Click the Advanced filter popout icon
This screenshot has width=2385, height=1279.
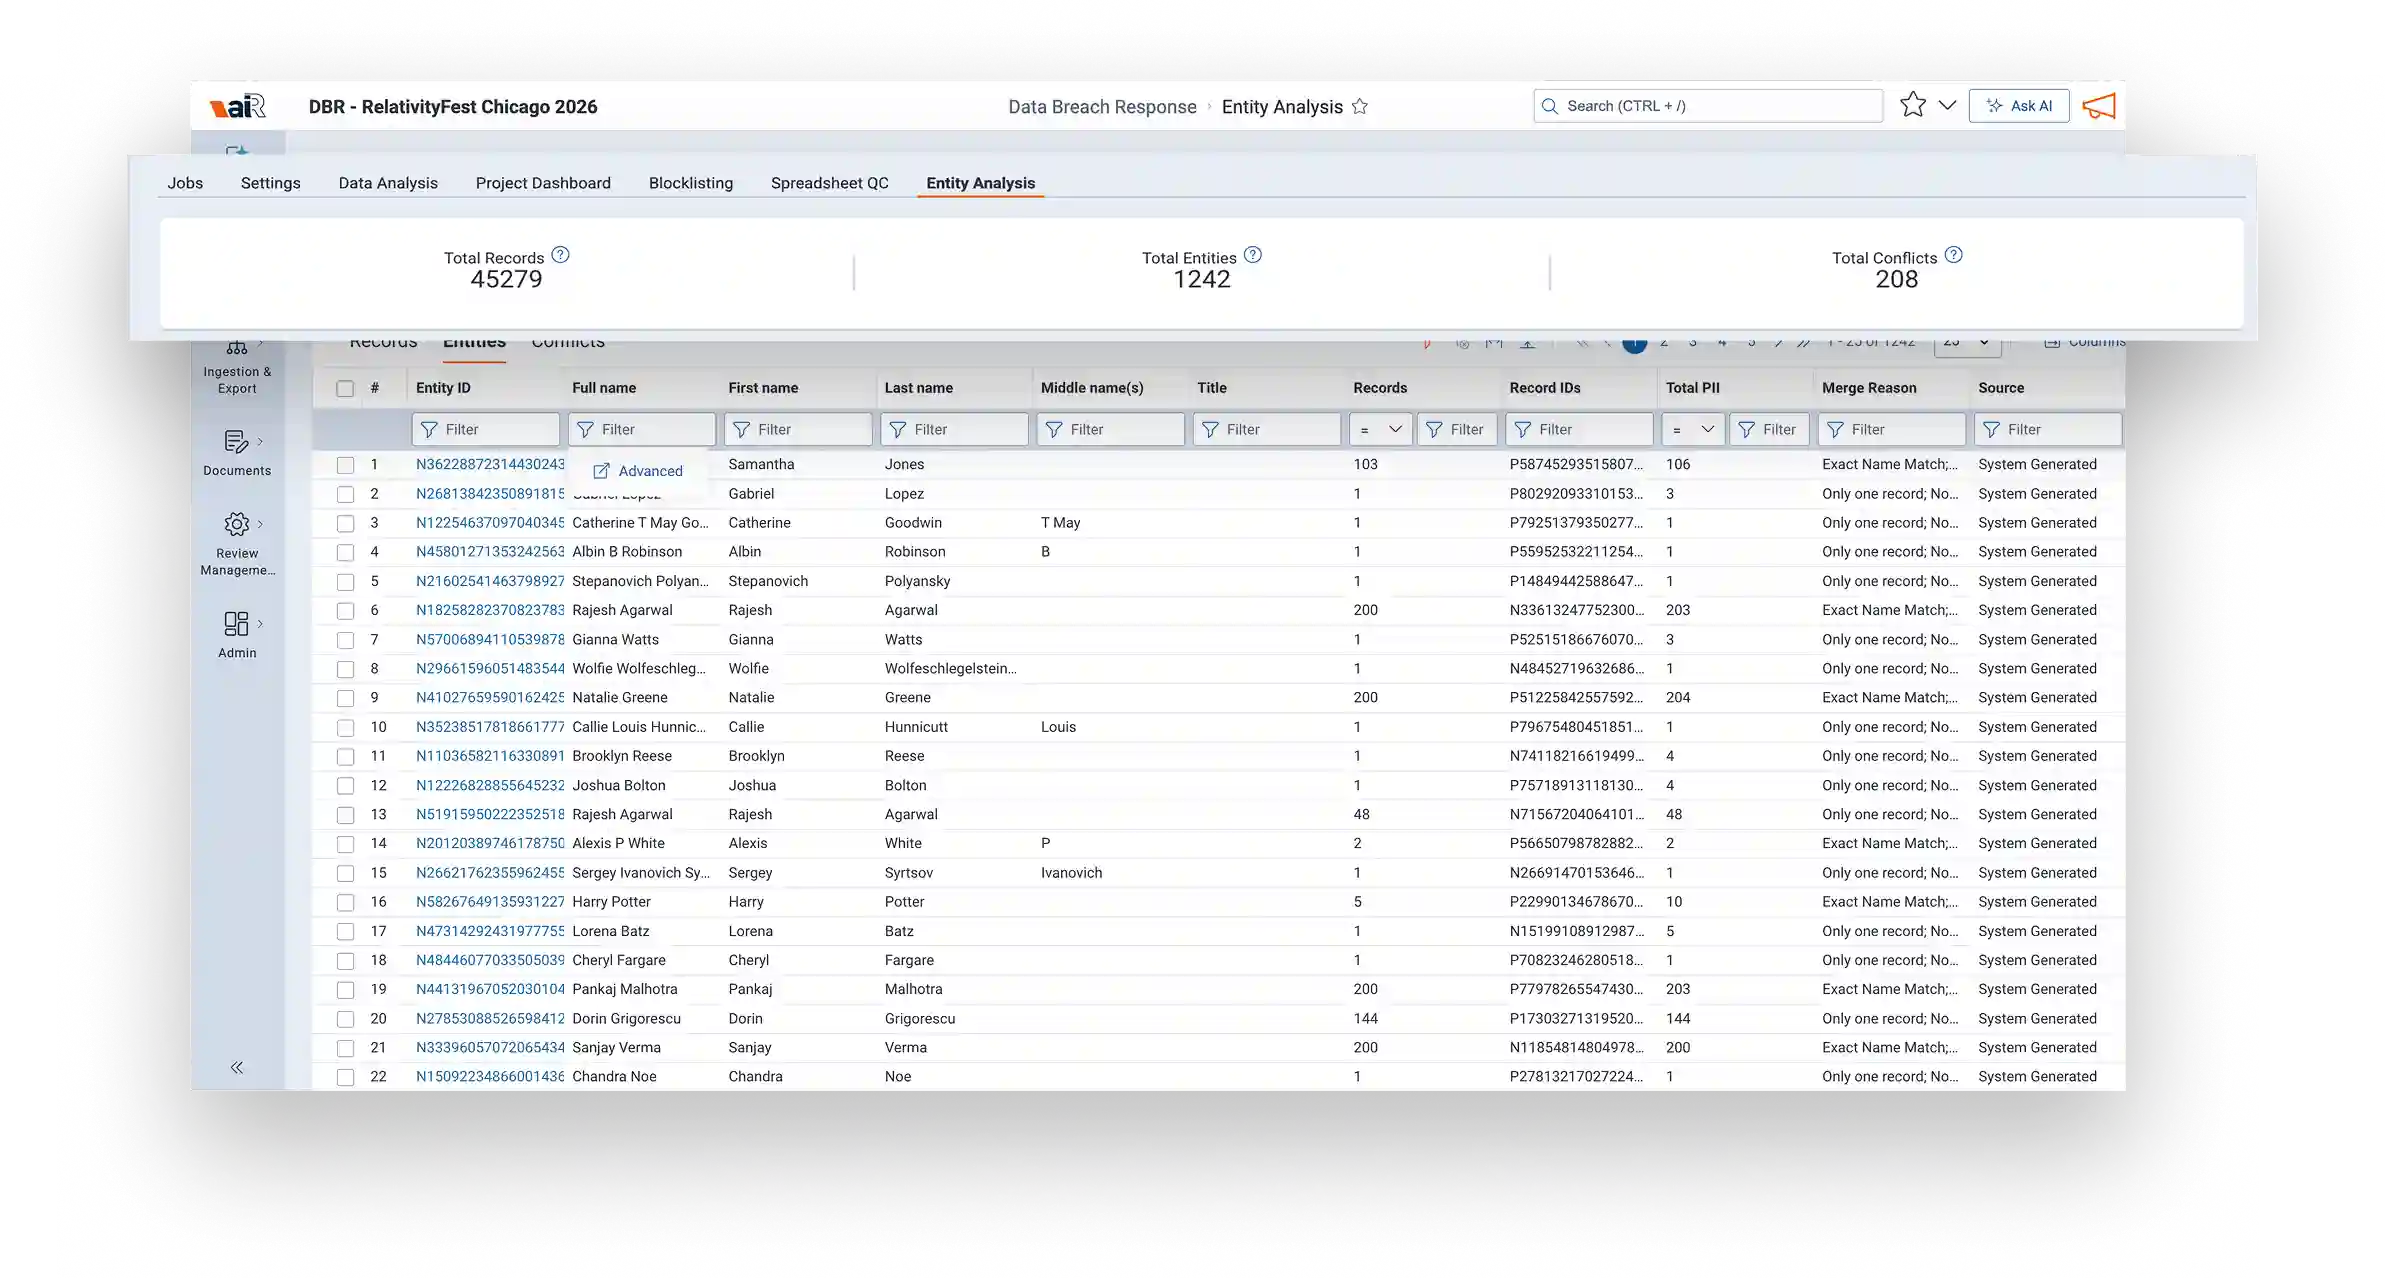601,471
